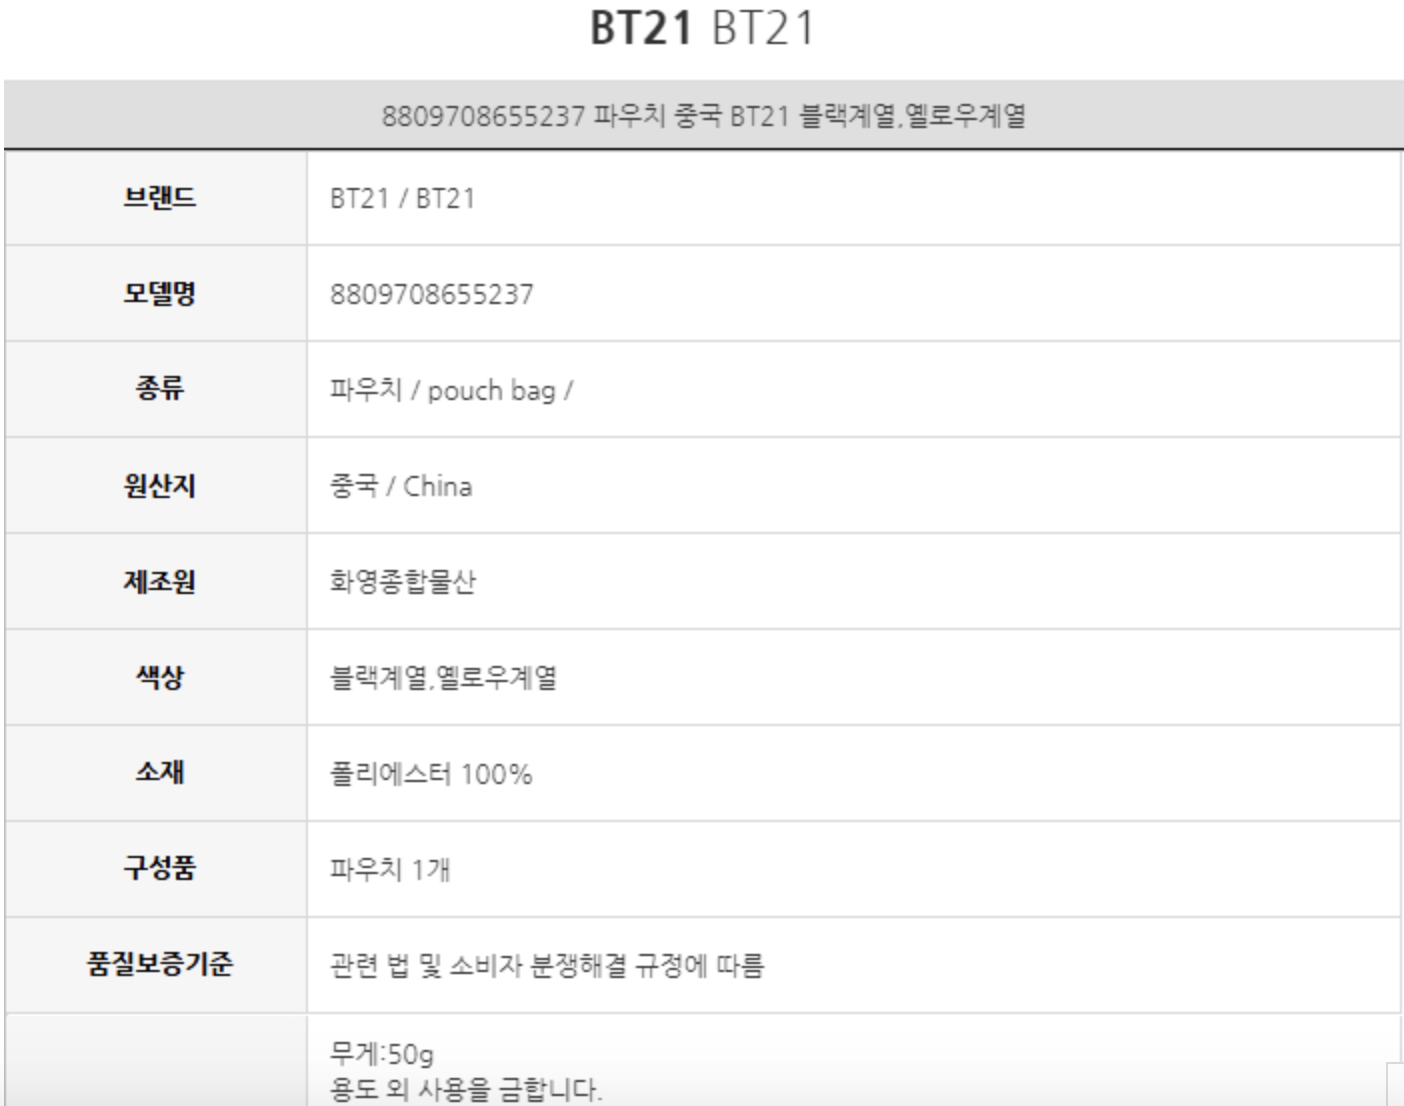
Task: Click the 무게:50g weight text
Action: click(x=382, y=1053)
